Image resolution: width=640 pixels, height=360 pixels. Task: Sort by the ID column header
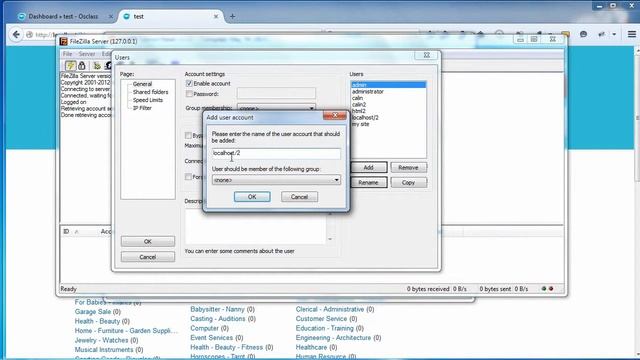(x=66, y=231)
